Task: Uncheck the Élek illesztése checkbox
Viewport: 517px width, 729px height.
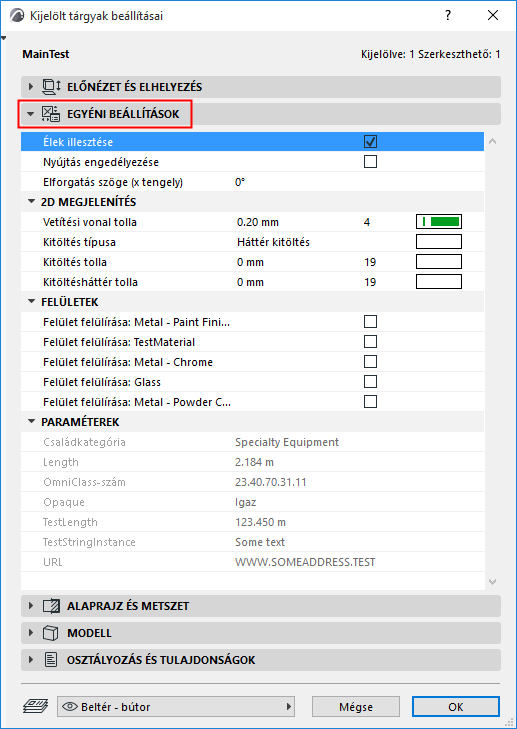Action: pos(371,142)
